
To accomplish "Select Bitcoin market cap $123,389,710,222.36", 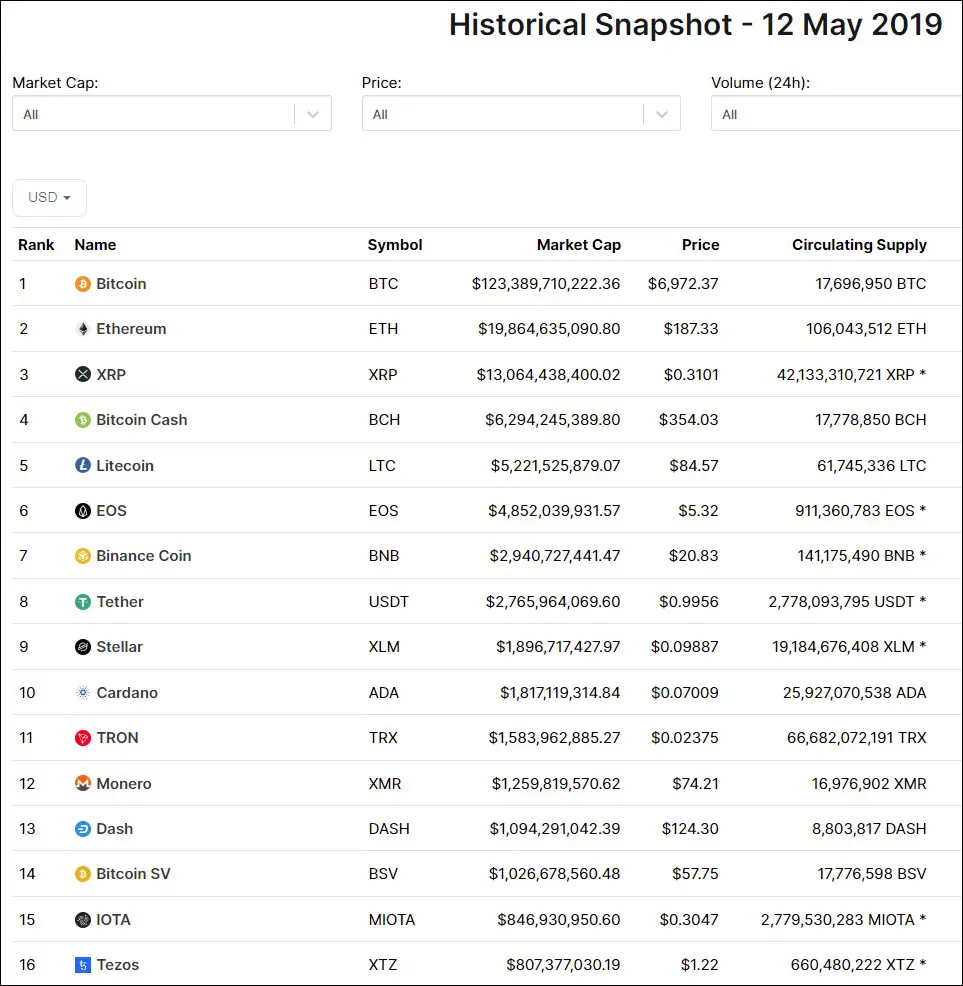I will click(x=546, y=284).
